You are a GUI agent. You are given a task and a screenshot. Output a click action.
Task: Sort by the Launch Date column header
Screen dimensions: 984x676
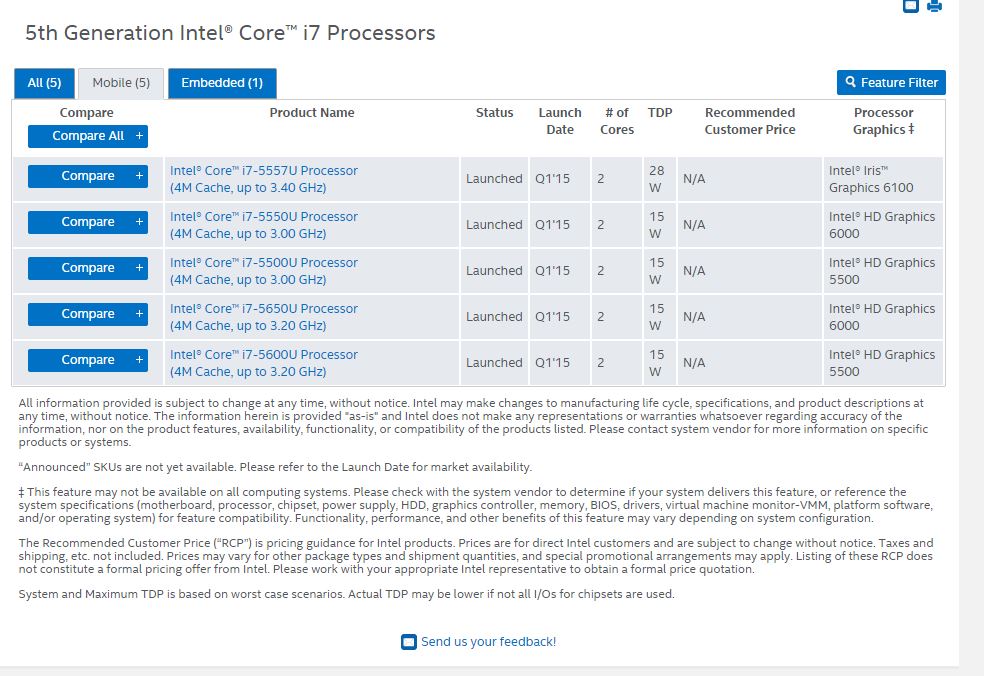click(560, 121)
